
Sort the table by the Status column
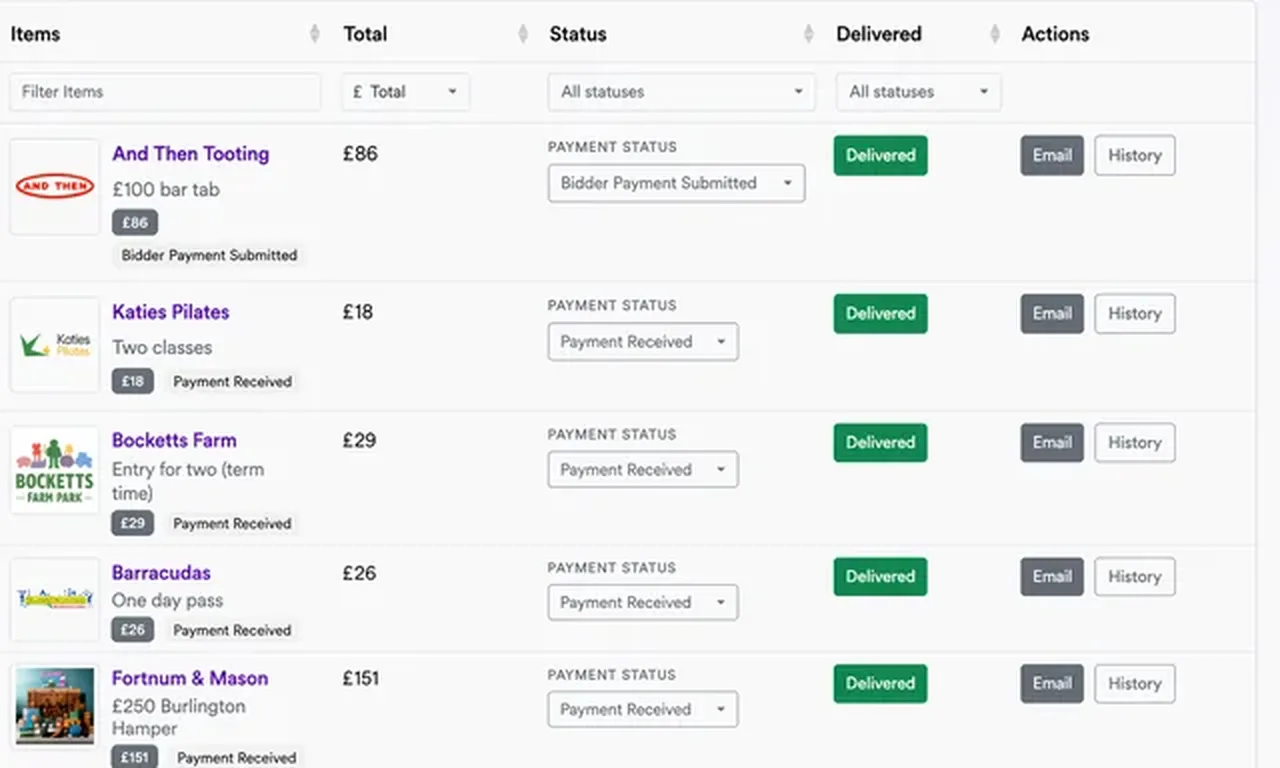(x=809, y=34)
